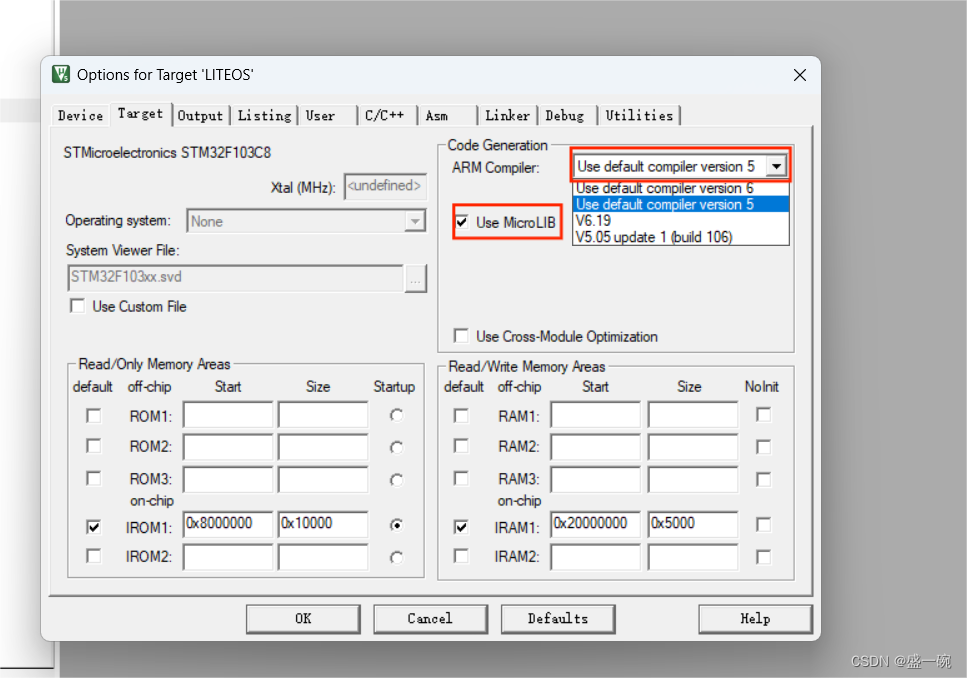Click IRAM1 Start field 0x20000000

tap(596, 524)
